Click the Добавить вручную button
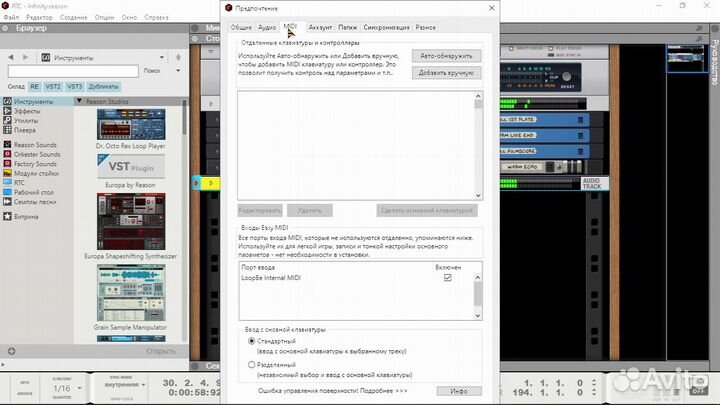 pyautogui.click(x=446, y=72)
